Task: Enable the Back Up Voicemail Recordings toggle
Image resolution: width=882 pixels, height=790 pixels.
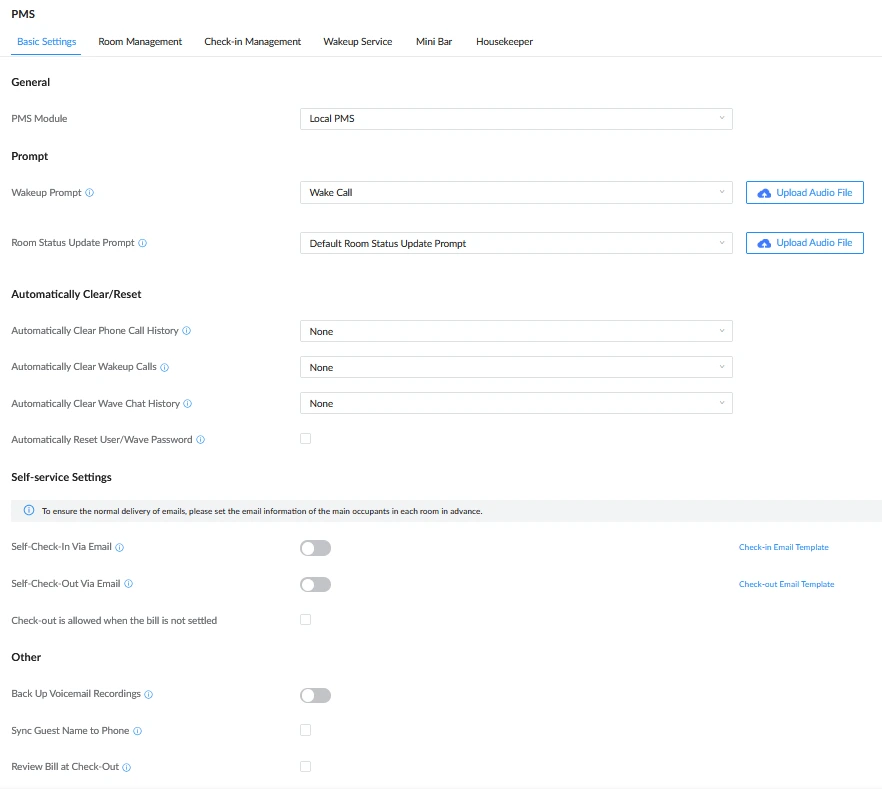Action: 315,695
